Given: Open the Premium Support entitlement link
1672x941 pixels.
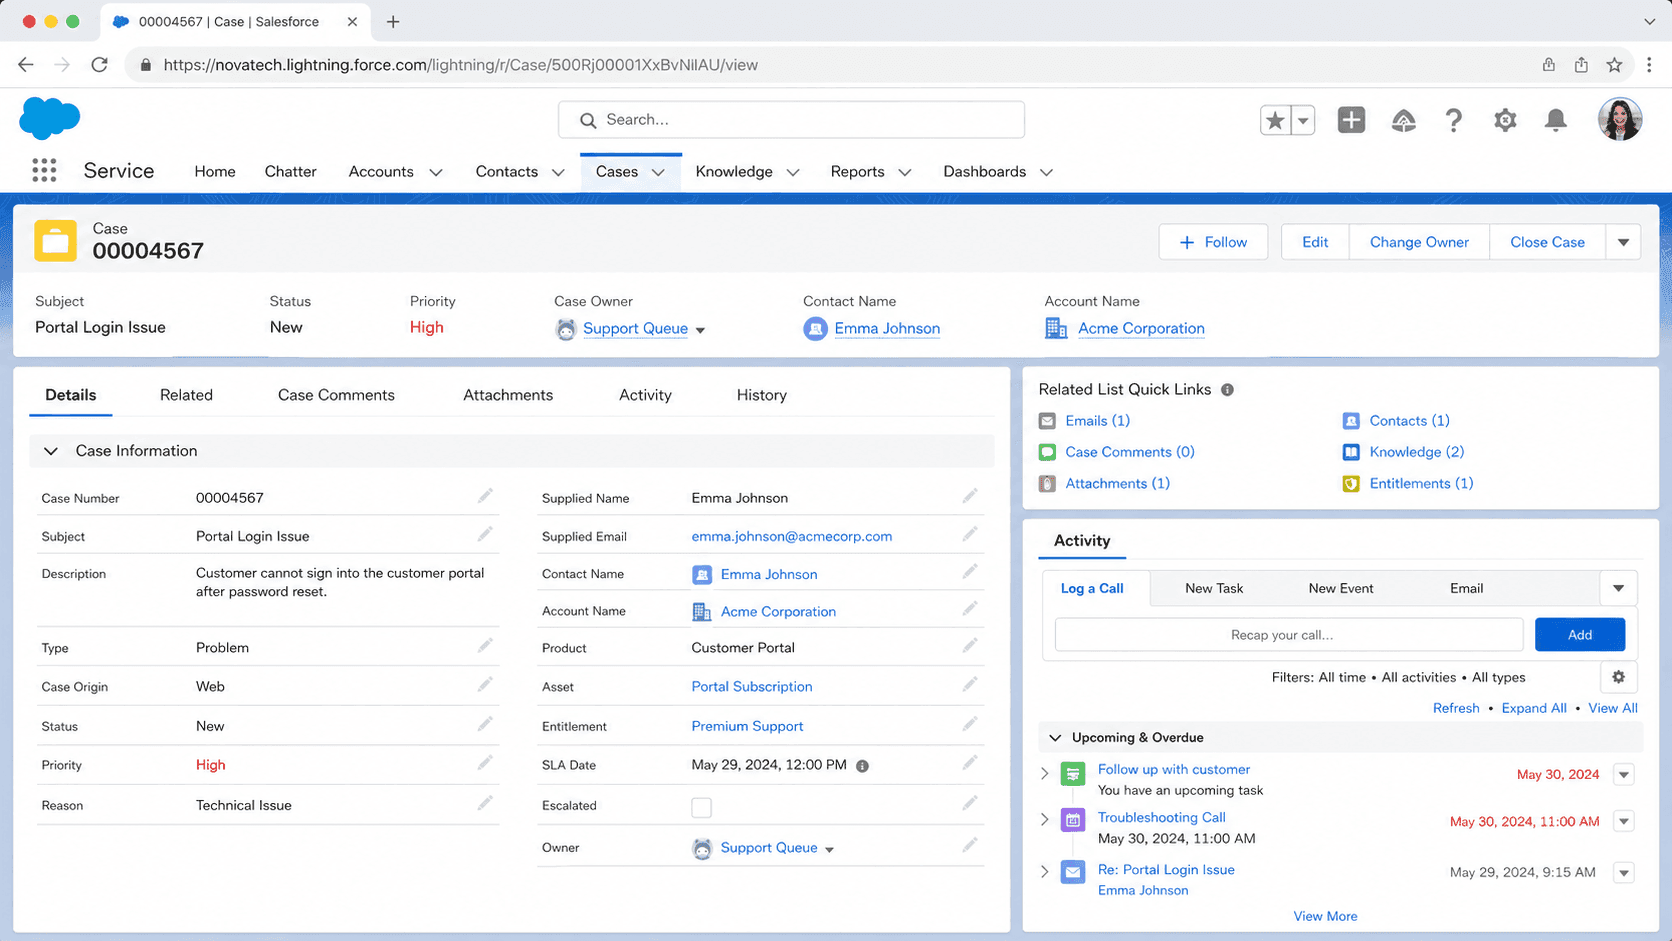Looking at the screenshot, I should pyautogui.click(x=747, y=726).
